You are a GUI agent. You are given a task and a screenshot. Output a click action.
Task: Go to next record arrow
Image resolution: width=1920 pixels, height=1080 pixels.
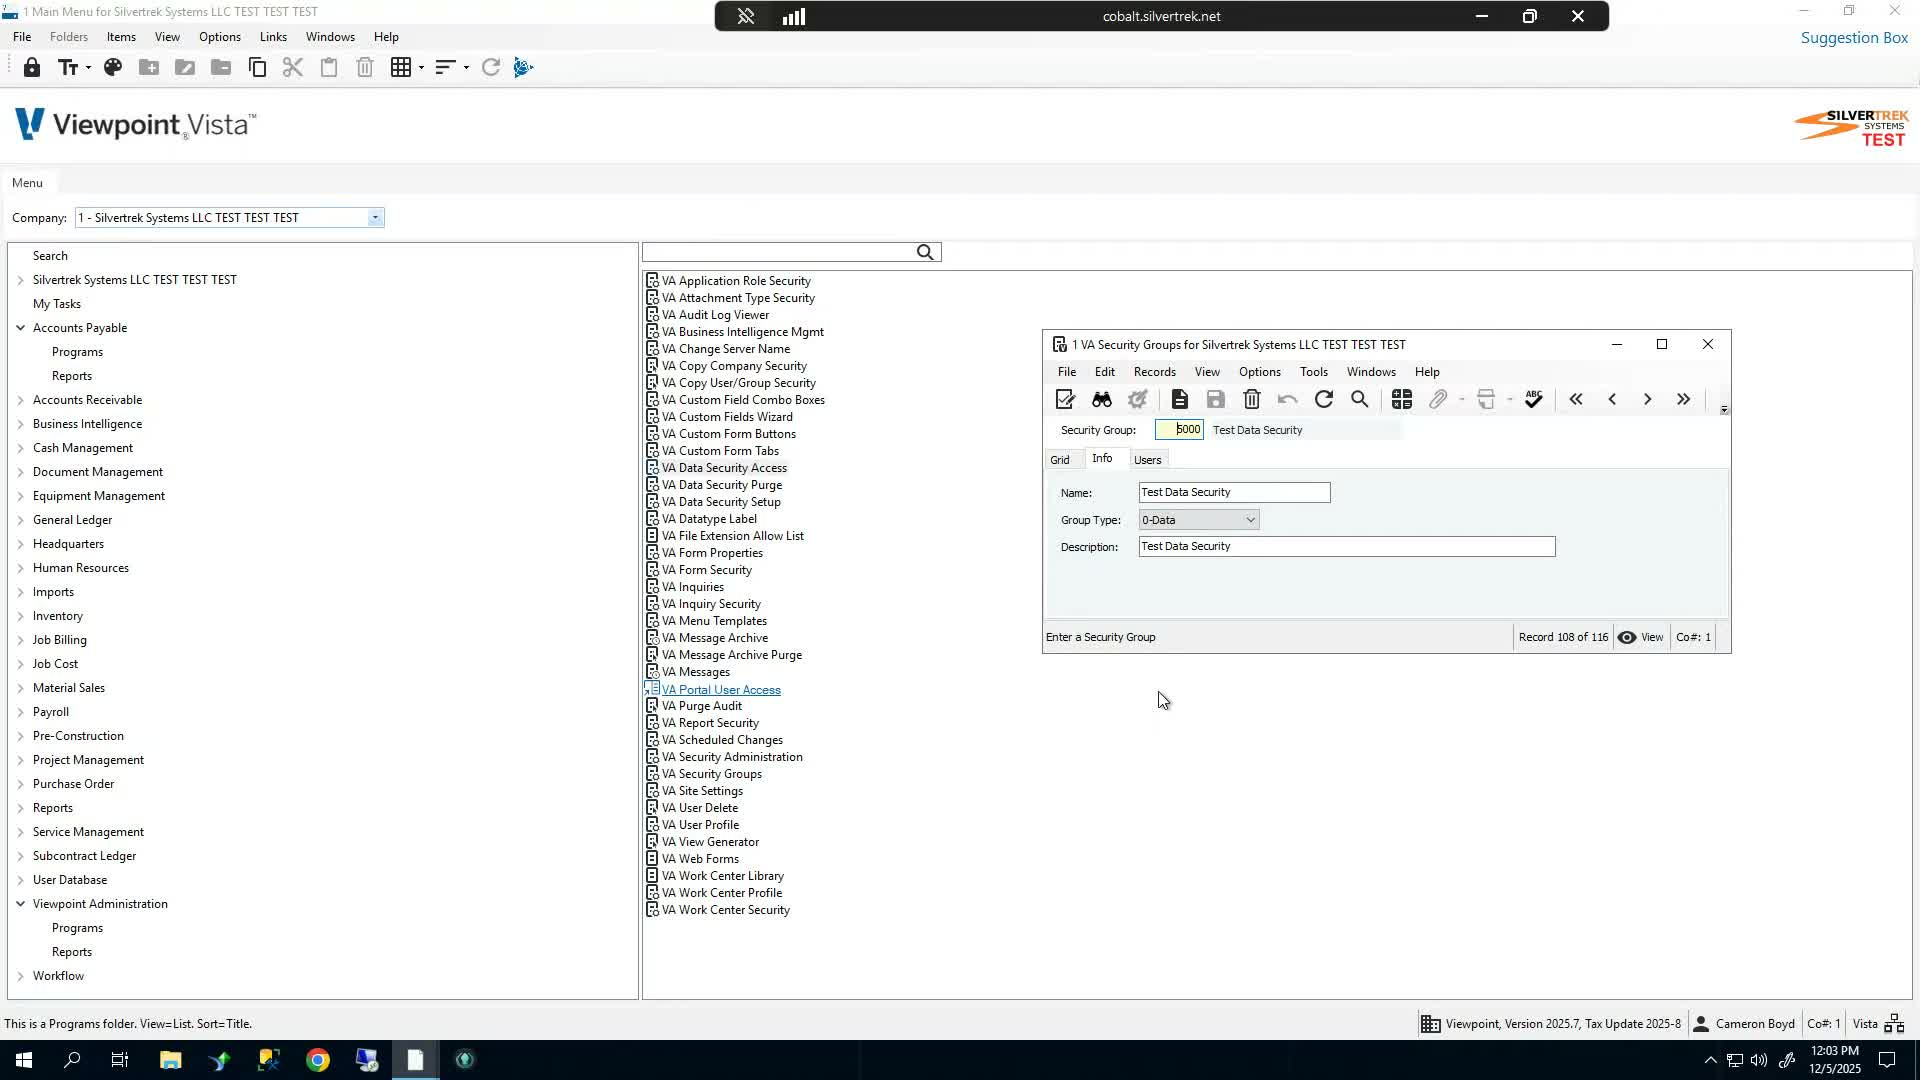[1648, 400]
